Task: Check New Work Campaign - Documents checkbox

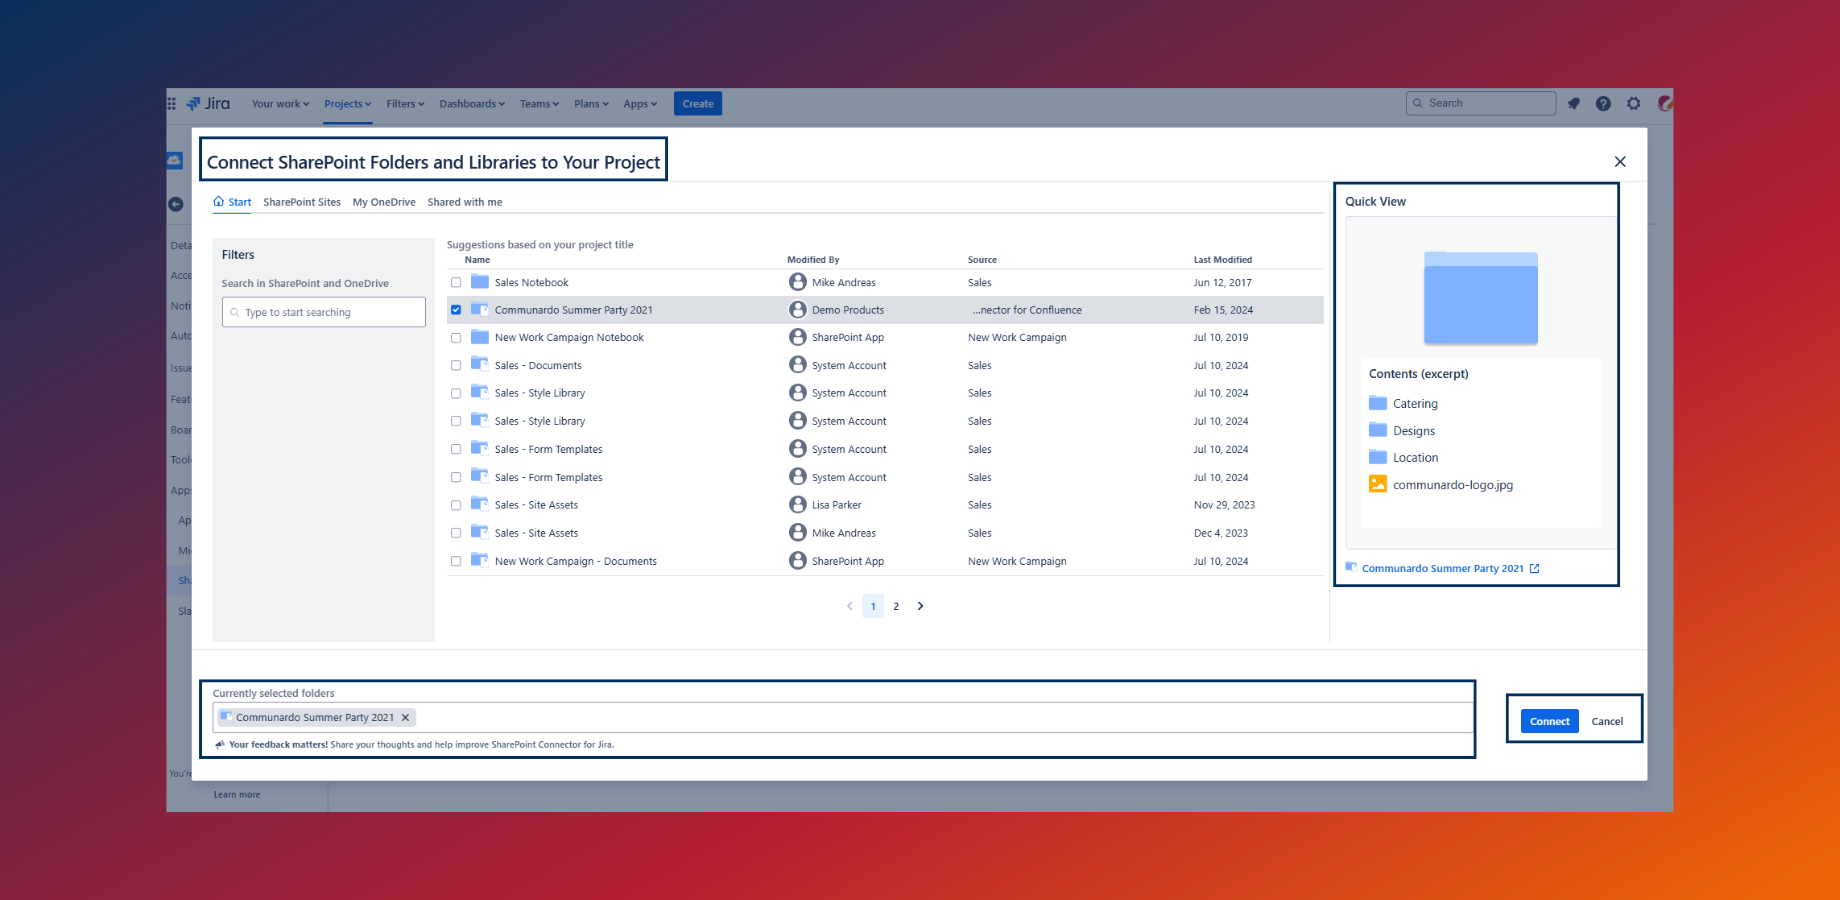Action: (x=456, y=561)
